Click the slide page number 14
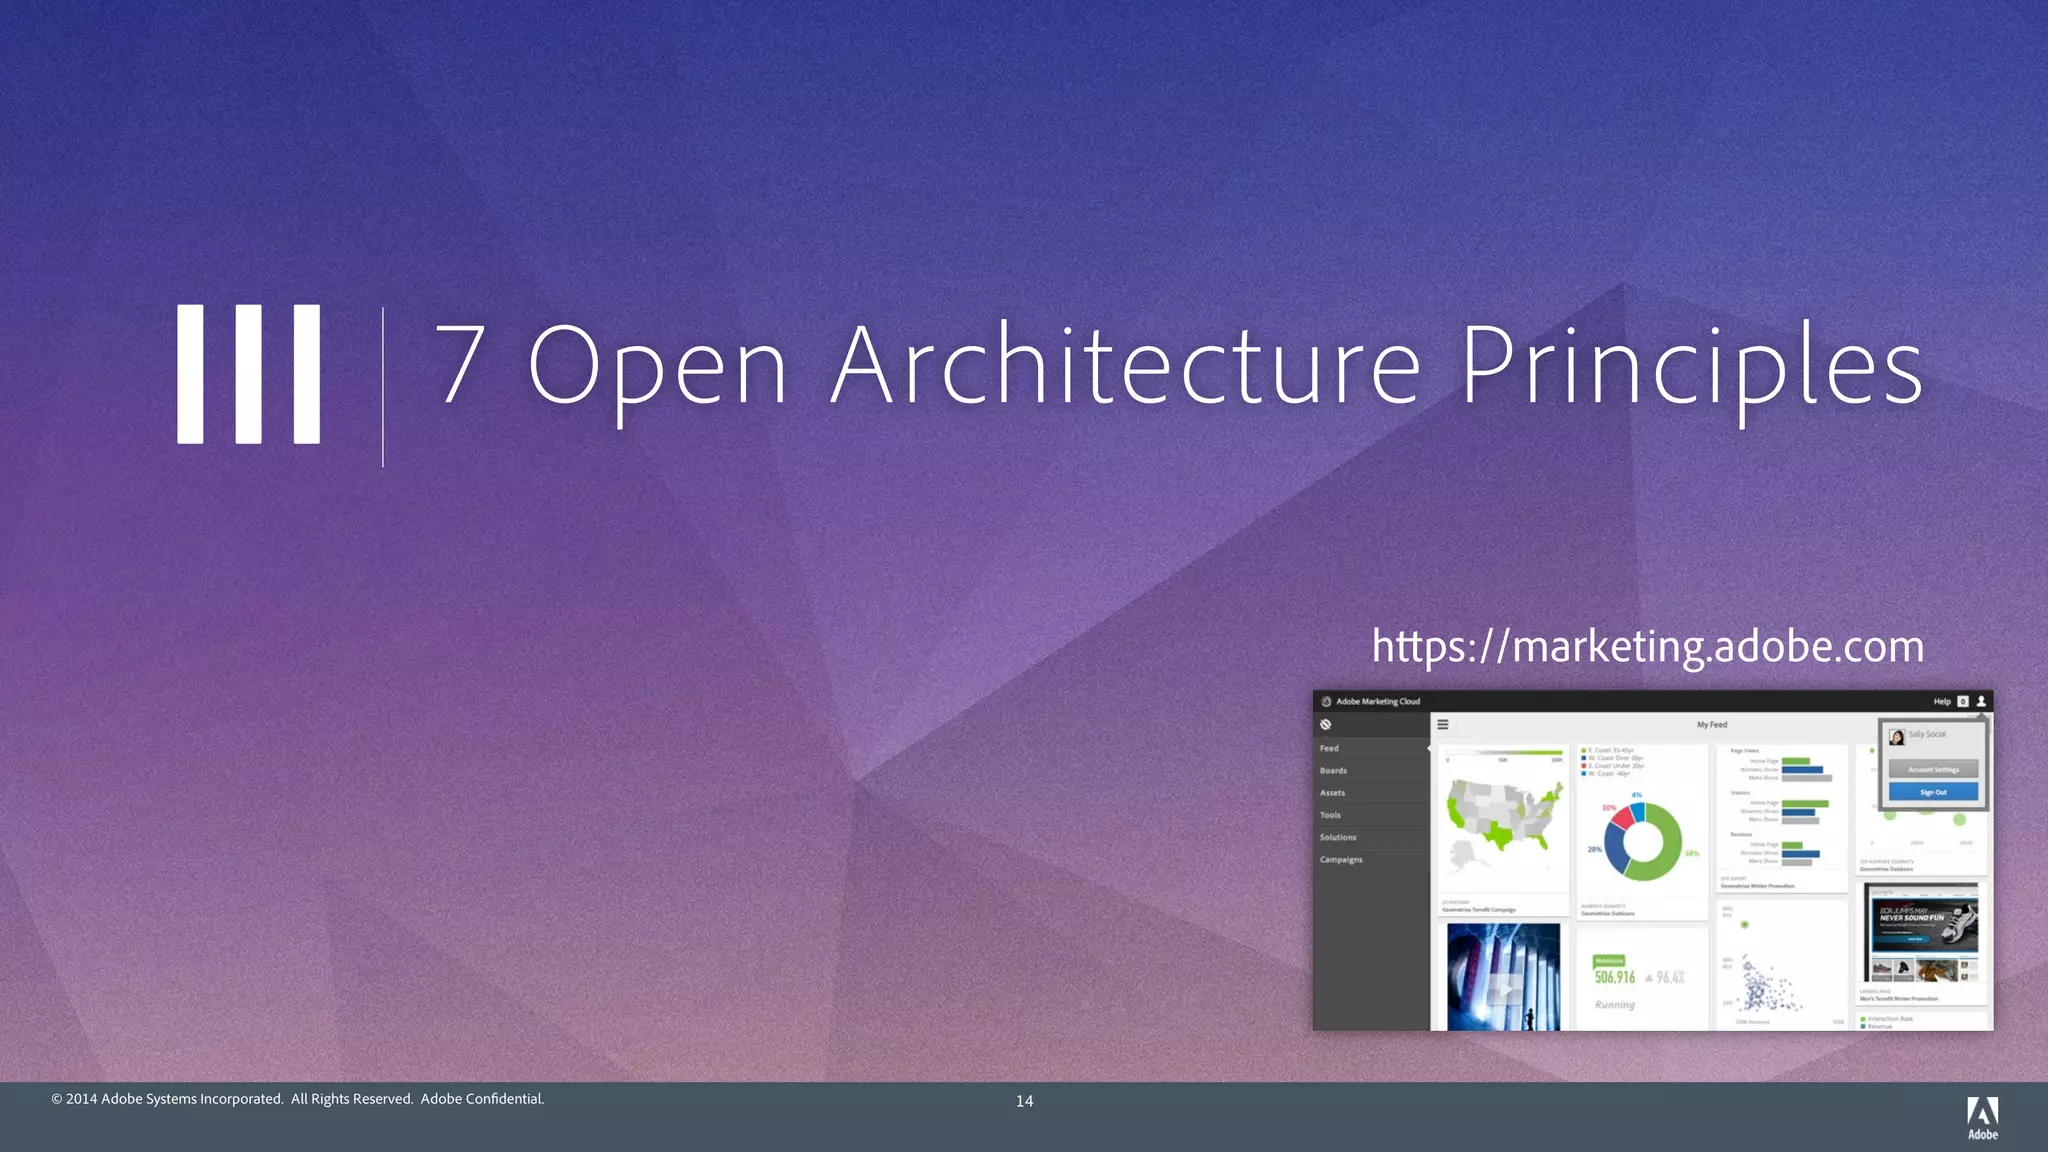The height and width of the screenshot is (1152, 2048). pos(1024,1101)
